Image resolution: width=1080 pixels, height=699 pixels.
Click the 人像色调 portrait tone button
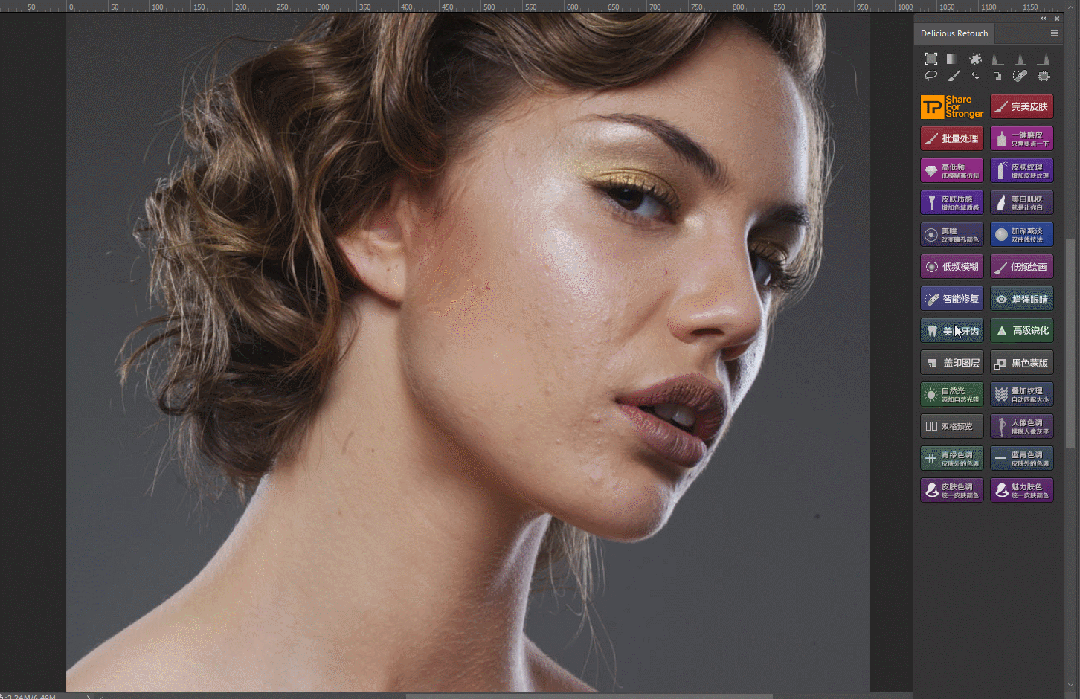click(x=1022, y=426)
